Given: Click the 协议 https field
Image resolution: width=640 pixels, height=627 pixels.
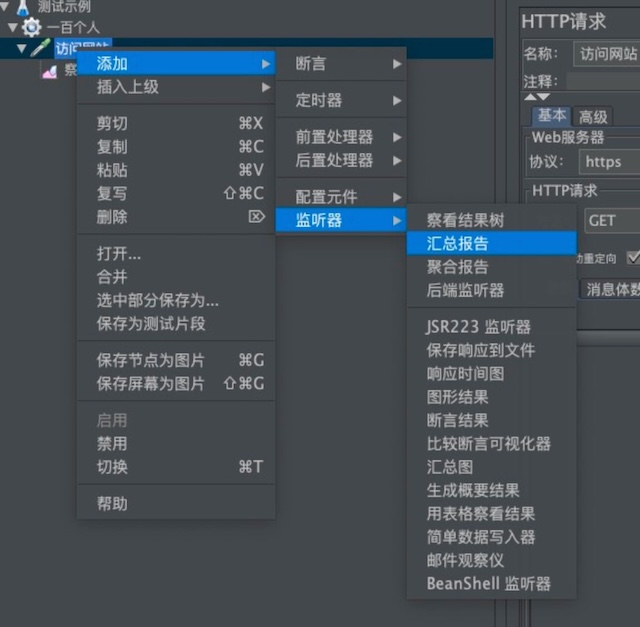Looking at the screenshot, I should (609, 162).
